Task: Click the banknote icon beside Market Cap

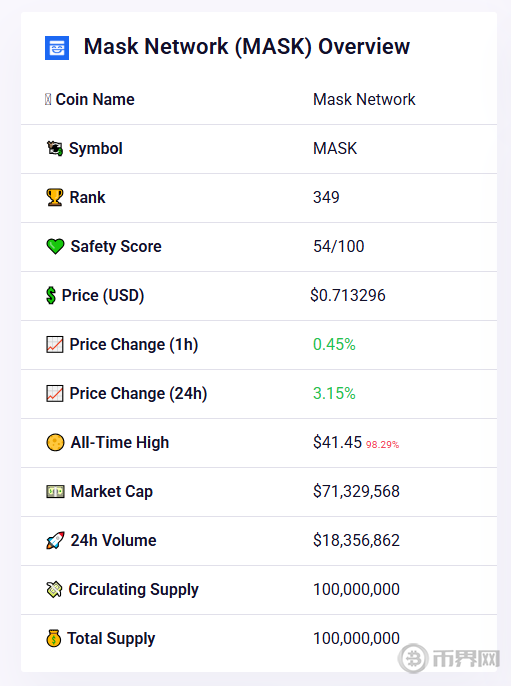Action: pyautogui.click(x=55, y=492)
